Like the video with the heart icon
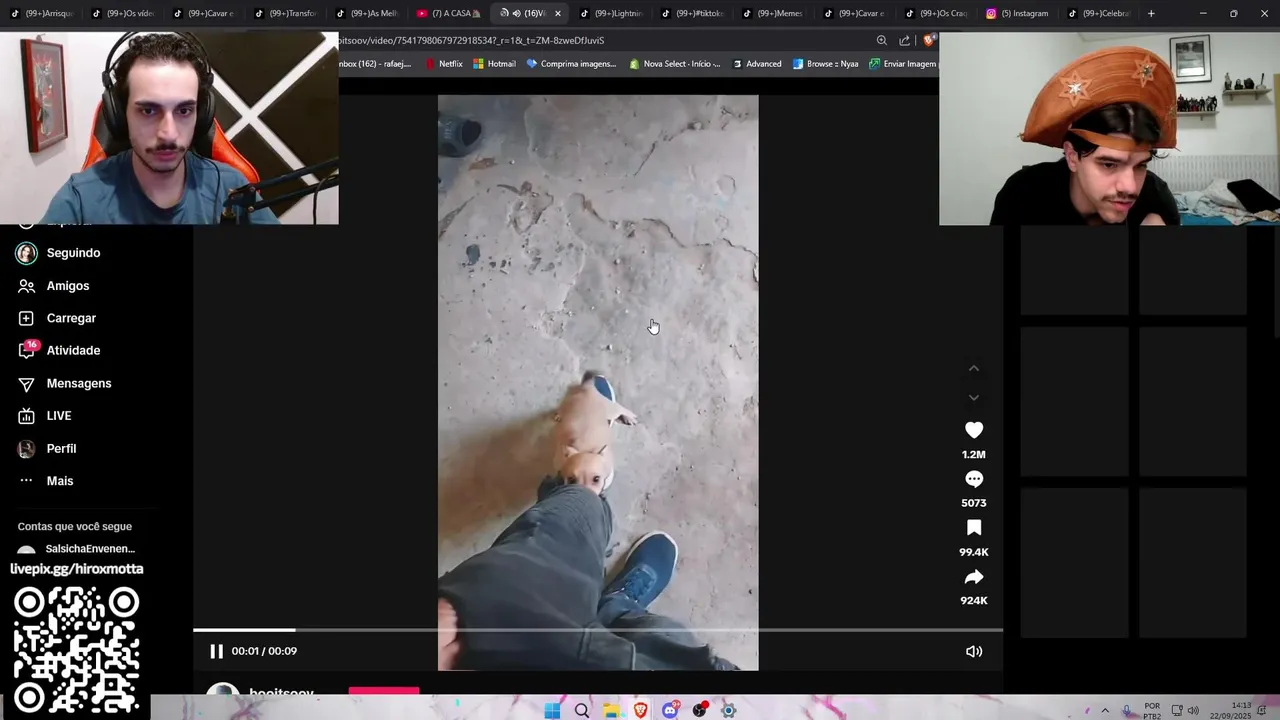 tap(974, 430)
